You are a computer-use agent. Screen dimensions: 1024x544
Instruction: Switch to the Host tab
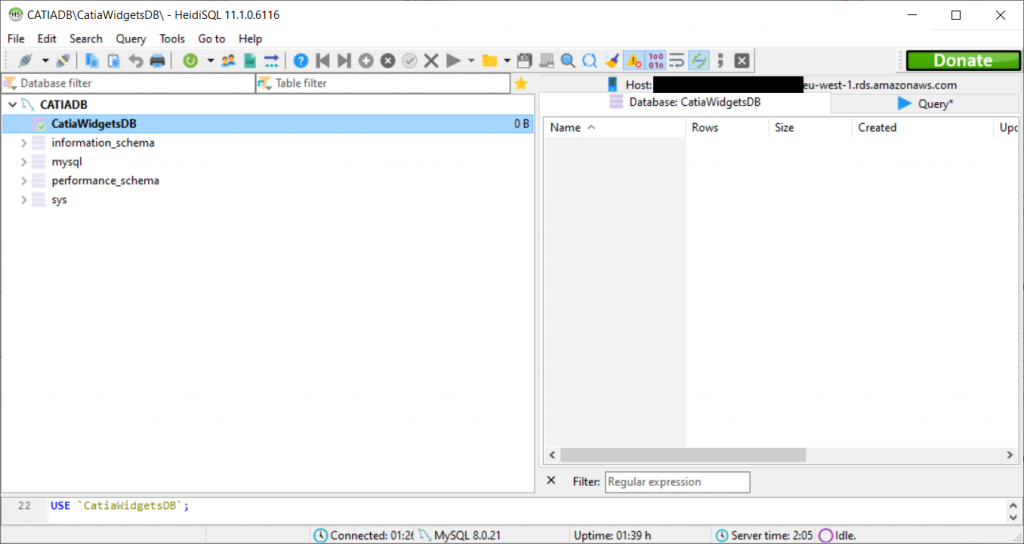[x=781, y=85]
